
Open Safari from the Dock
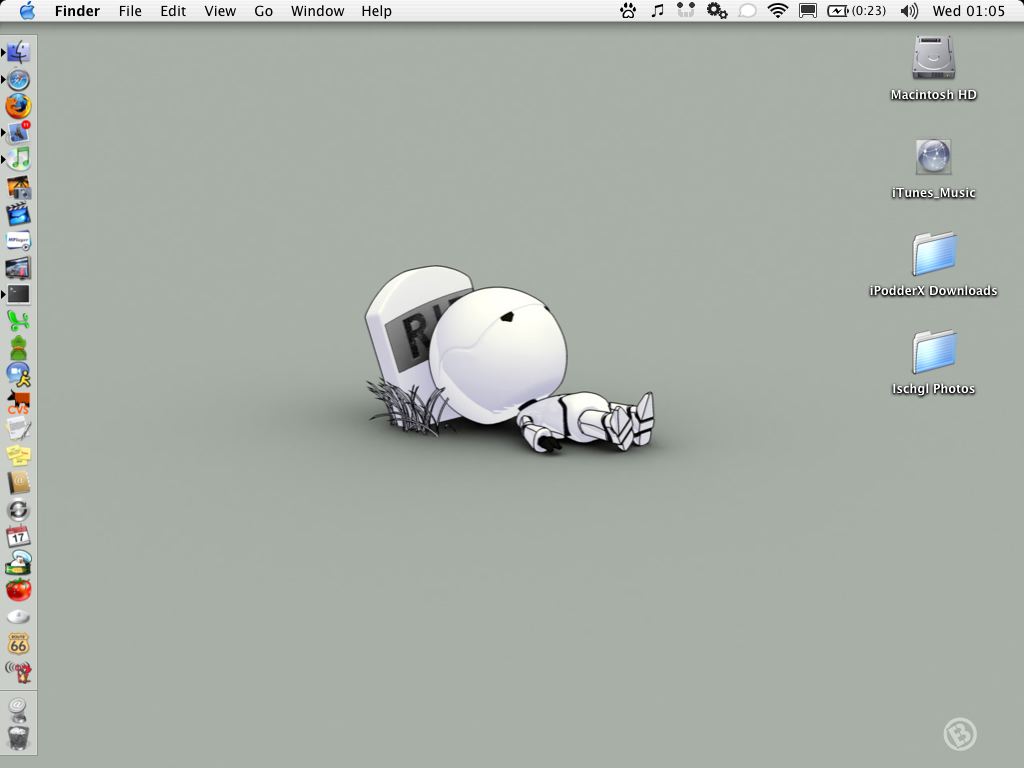pos(18,79)
